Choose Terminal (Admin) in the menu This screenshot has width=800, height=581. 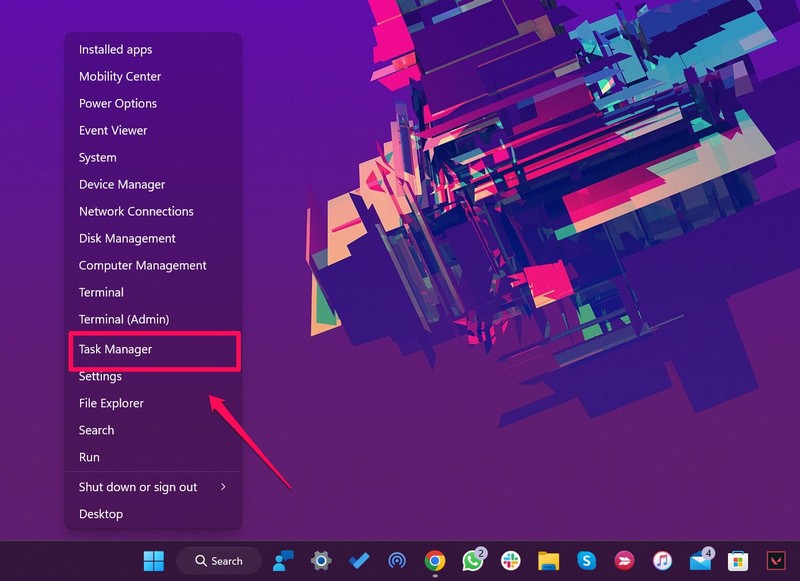[124, 319]
